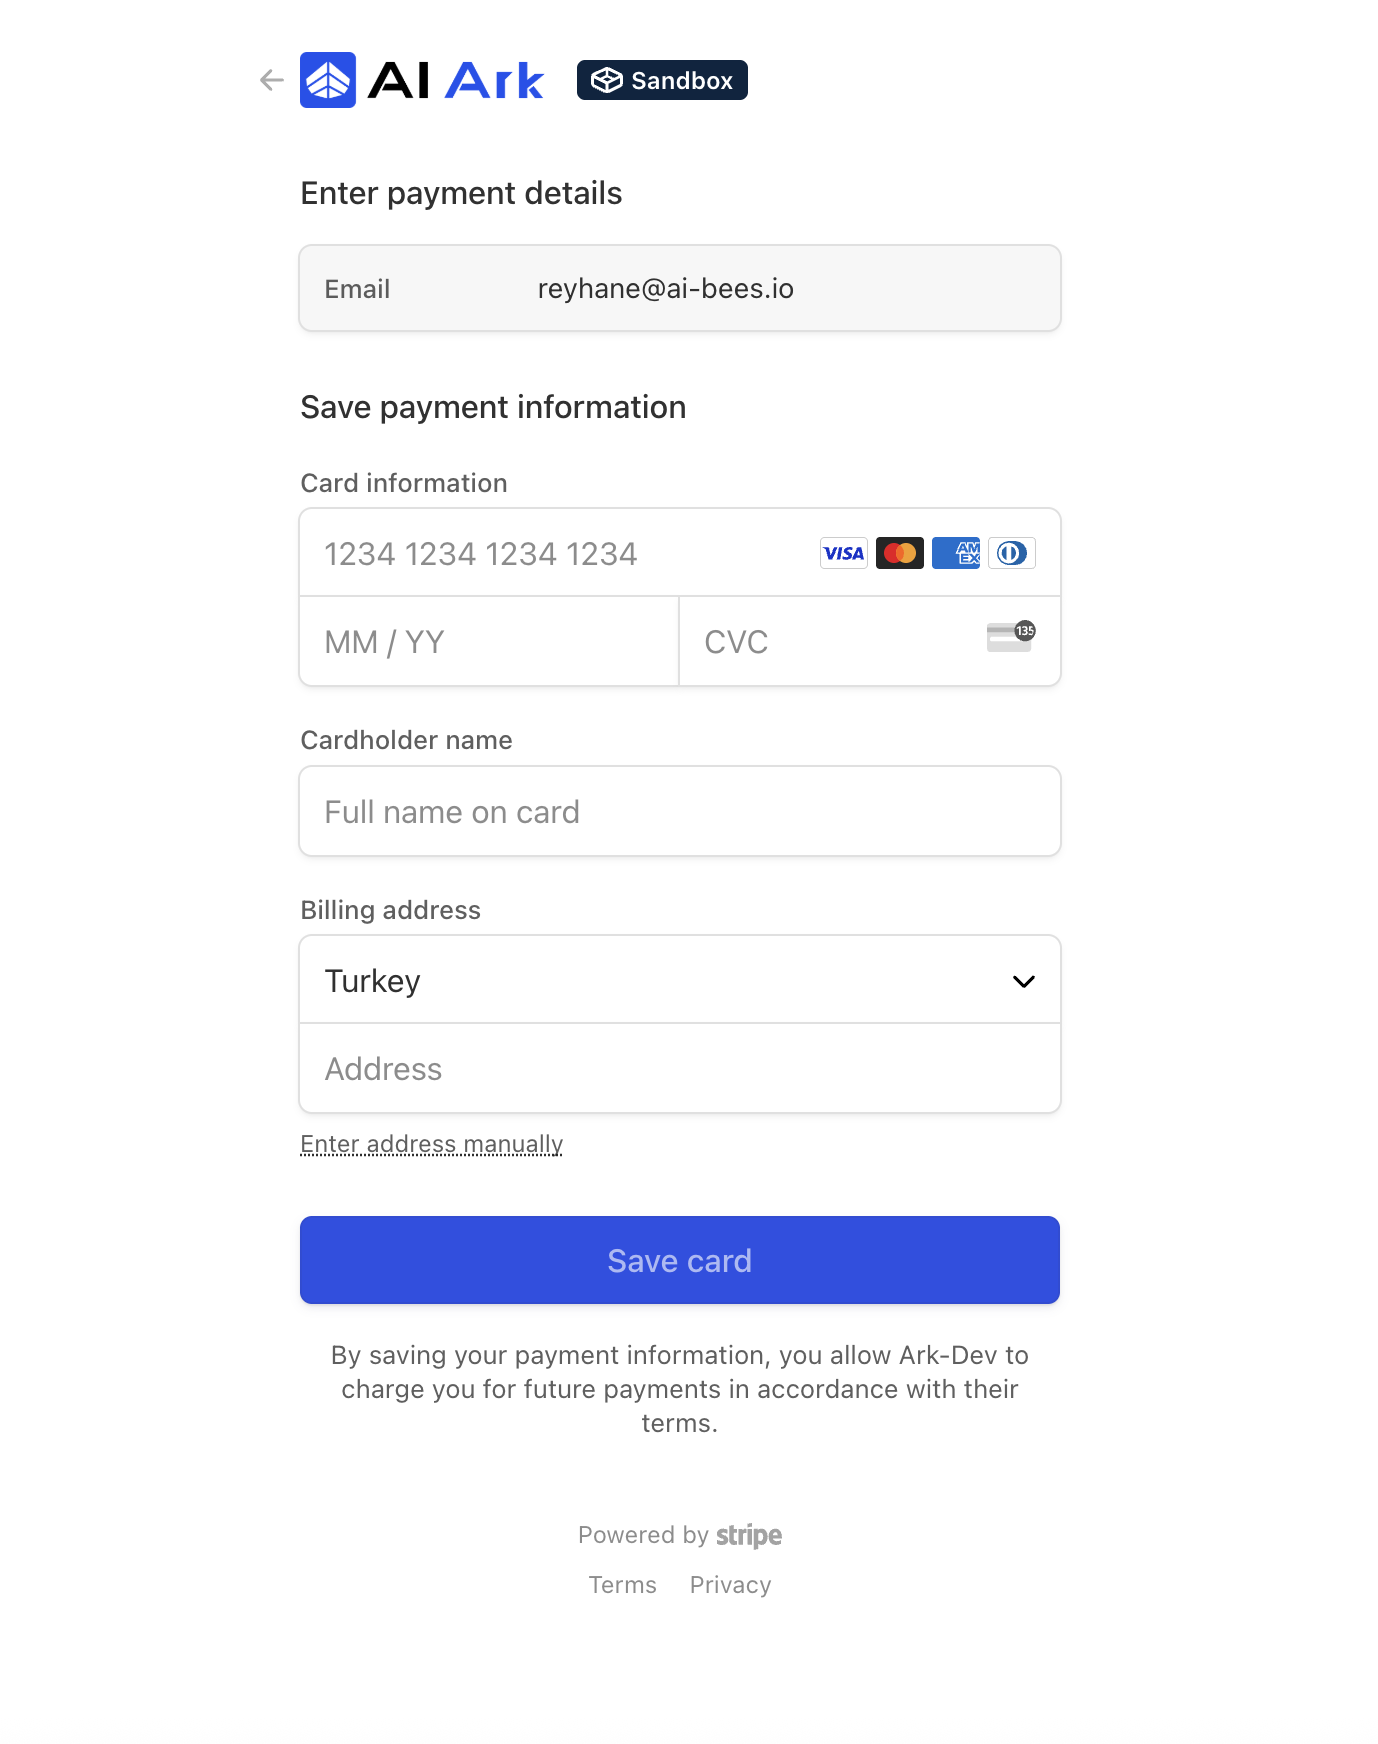The image size is (1378, 1744).
Task: Click the Sandbox badge cube icon
Action: [x=607, y=80]
